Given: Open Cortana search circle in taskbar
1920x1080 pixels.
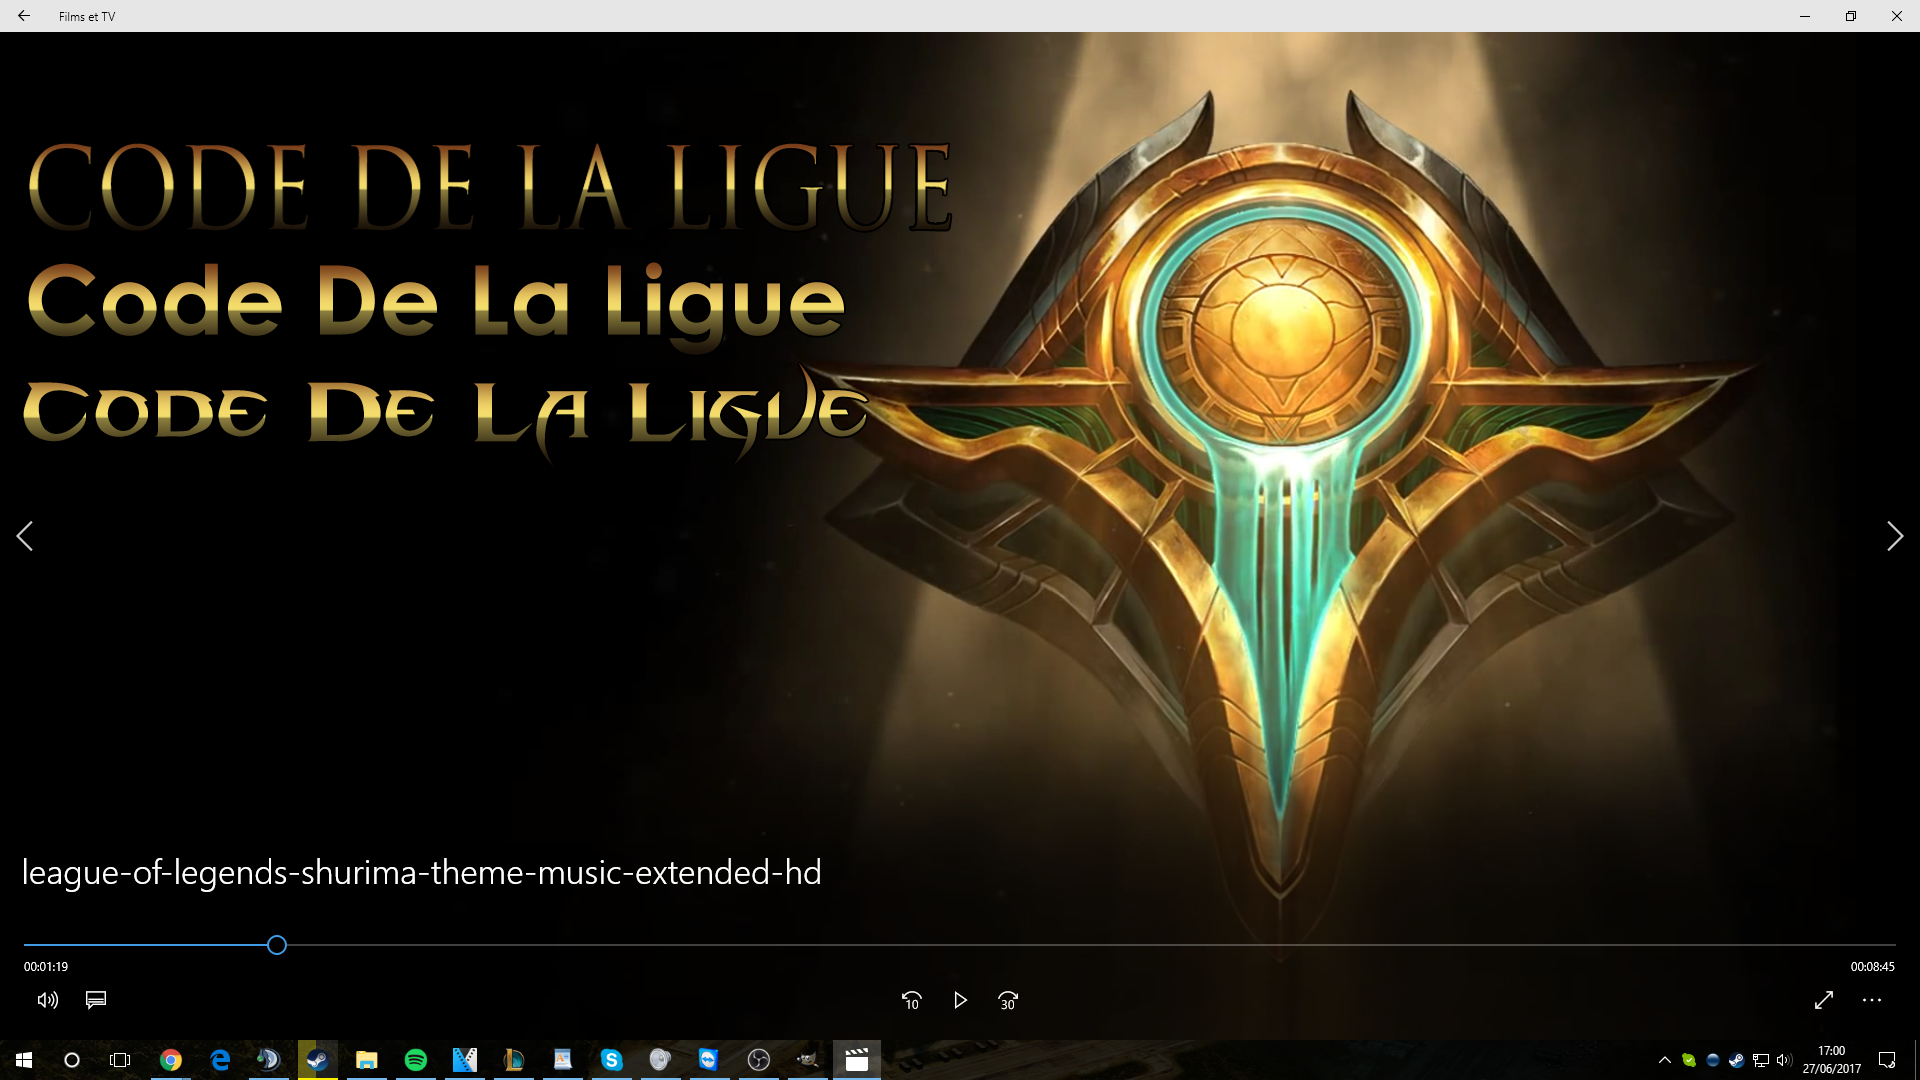Looking at the screenshot, I should 72,1060.
